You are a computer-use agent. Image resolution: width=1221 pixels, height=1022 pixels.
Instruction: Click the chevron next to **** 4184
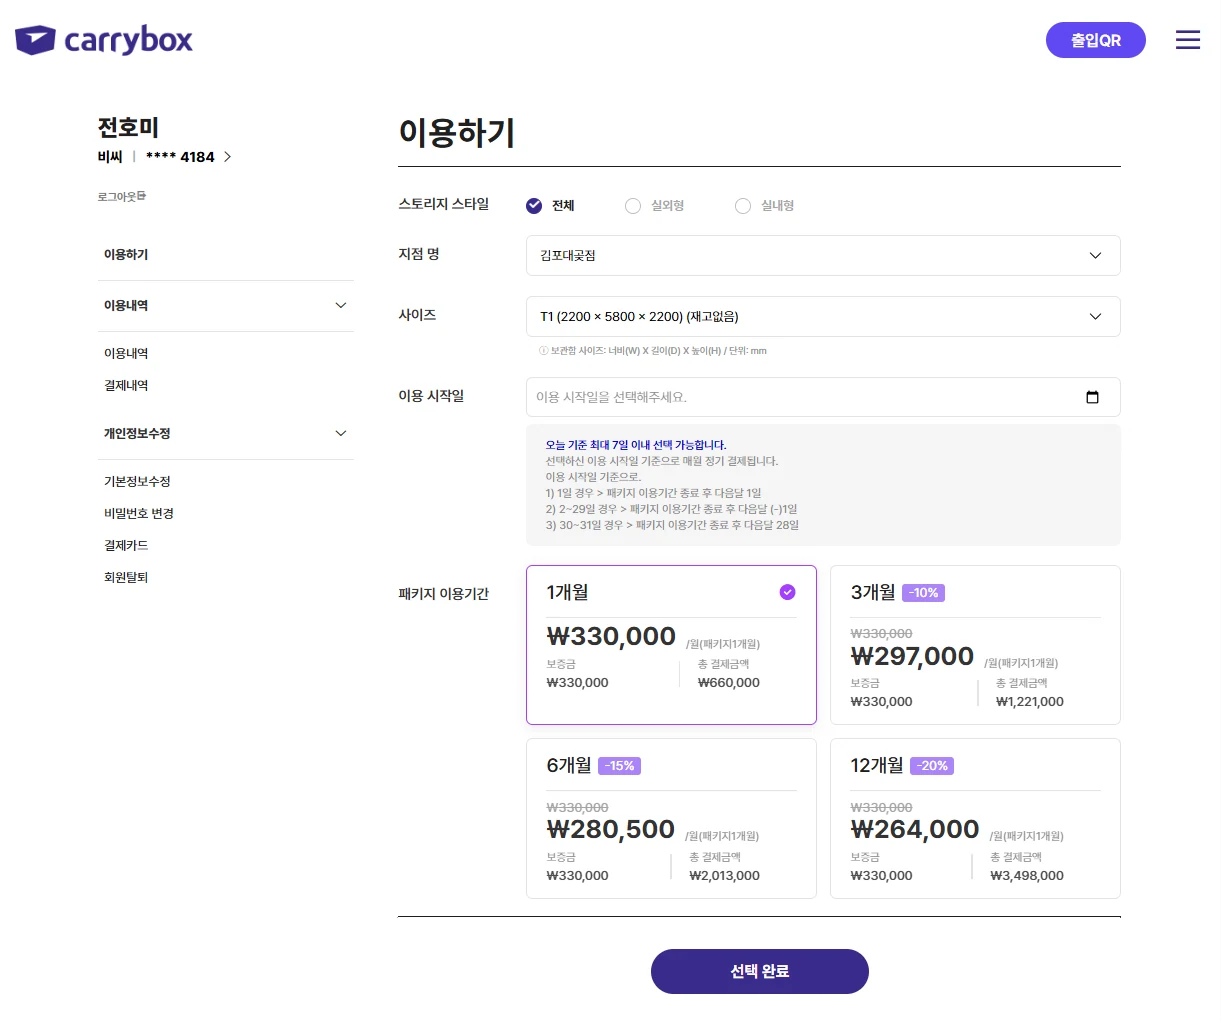click(228, 157)
